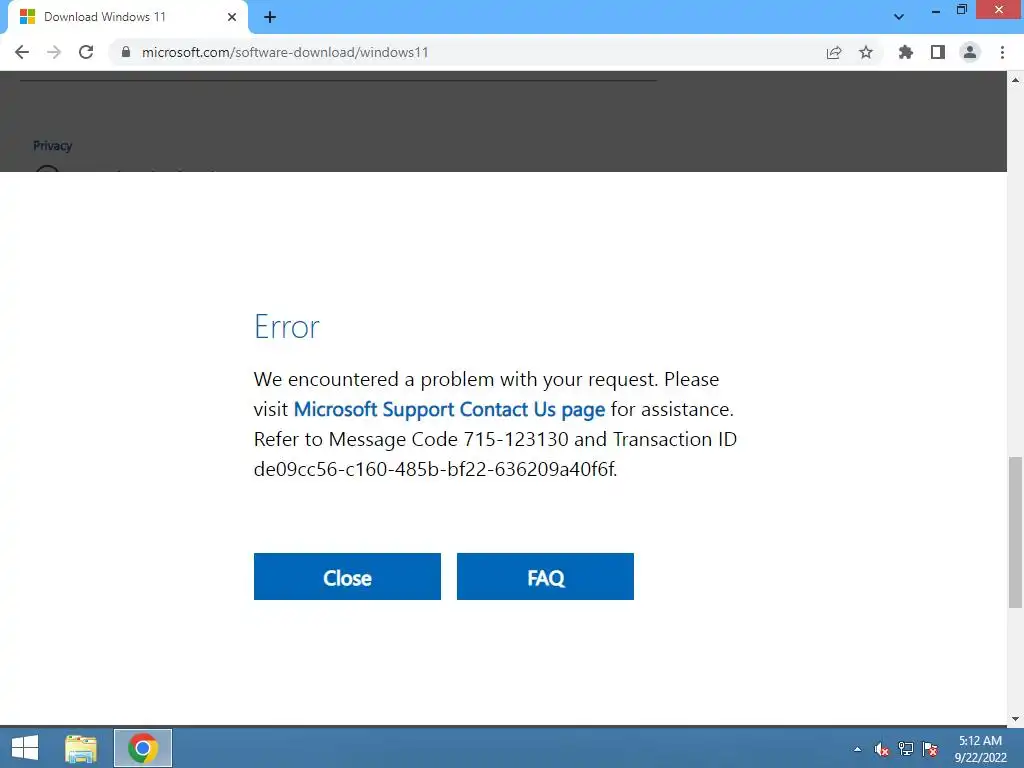Click the Error heading text
The image size is (1024, 768).
pos(287,327)
